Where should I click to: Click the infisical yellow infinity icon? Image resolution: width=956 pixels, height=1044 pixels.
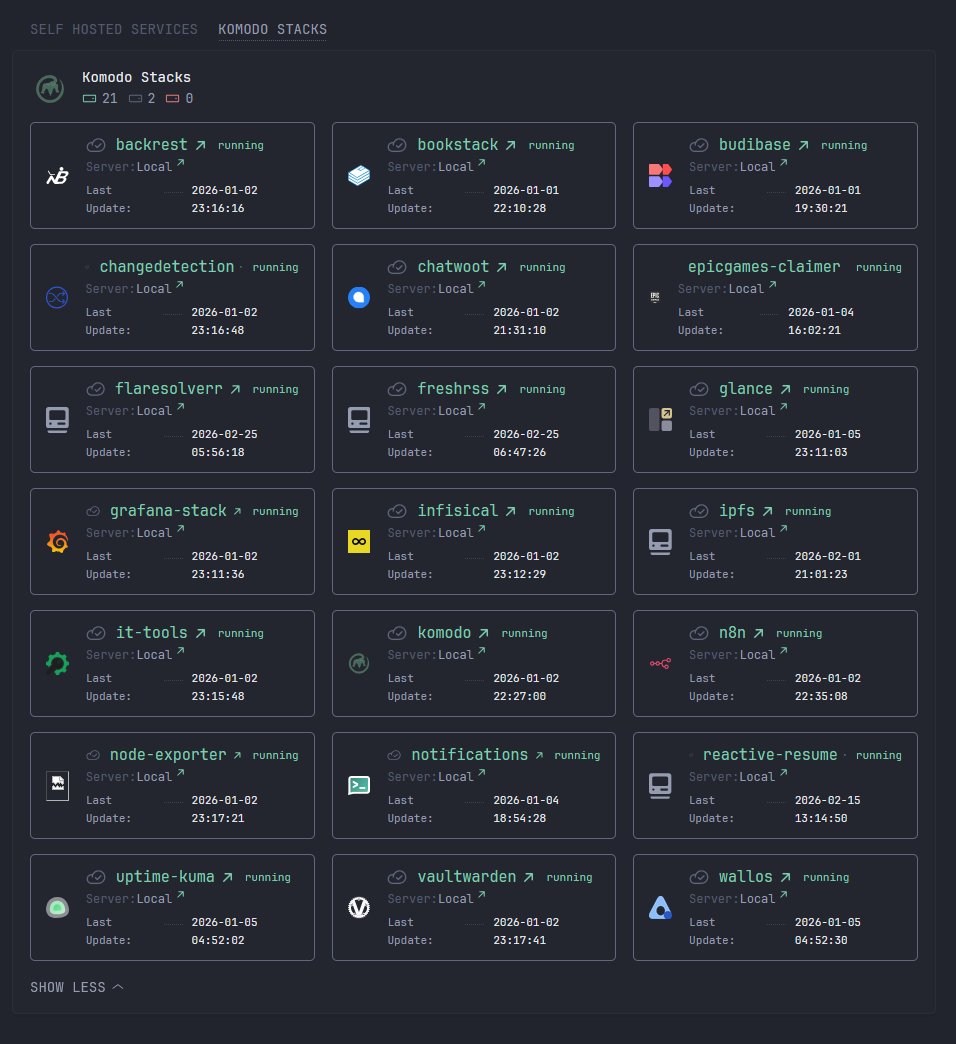point(359,541)
